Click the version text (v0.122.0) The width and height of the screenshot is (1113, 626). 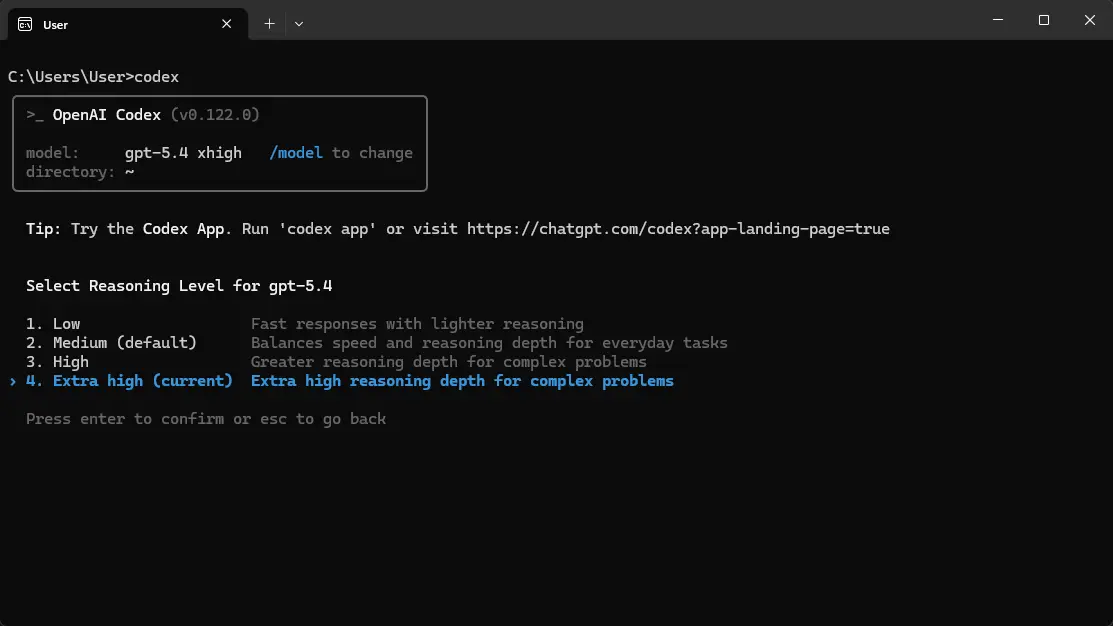(215, 114)
